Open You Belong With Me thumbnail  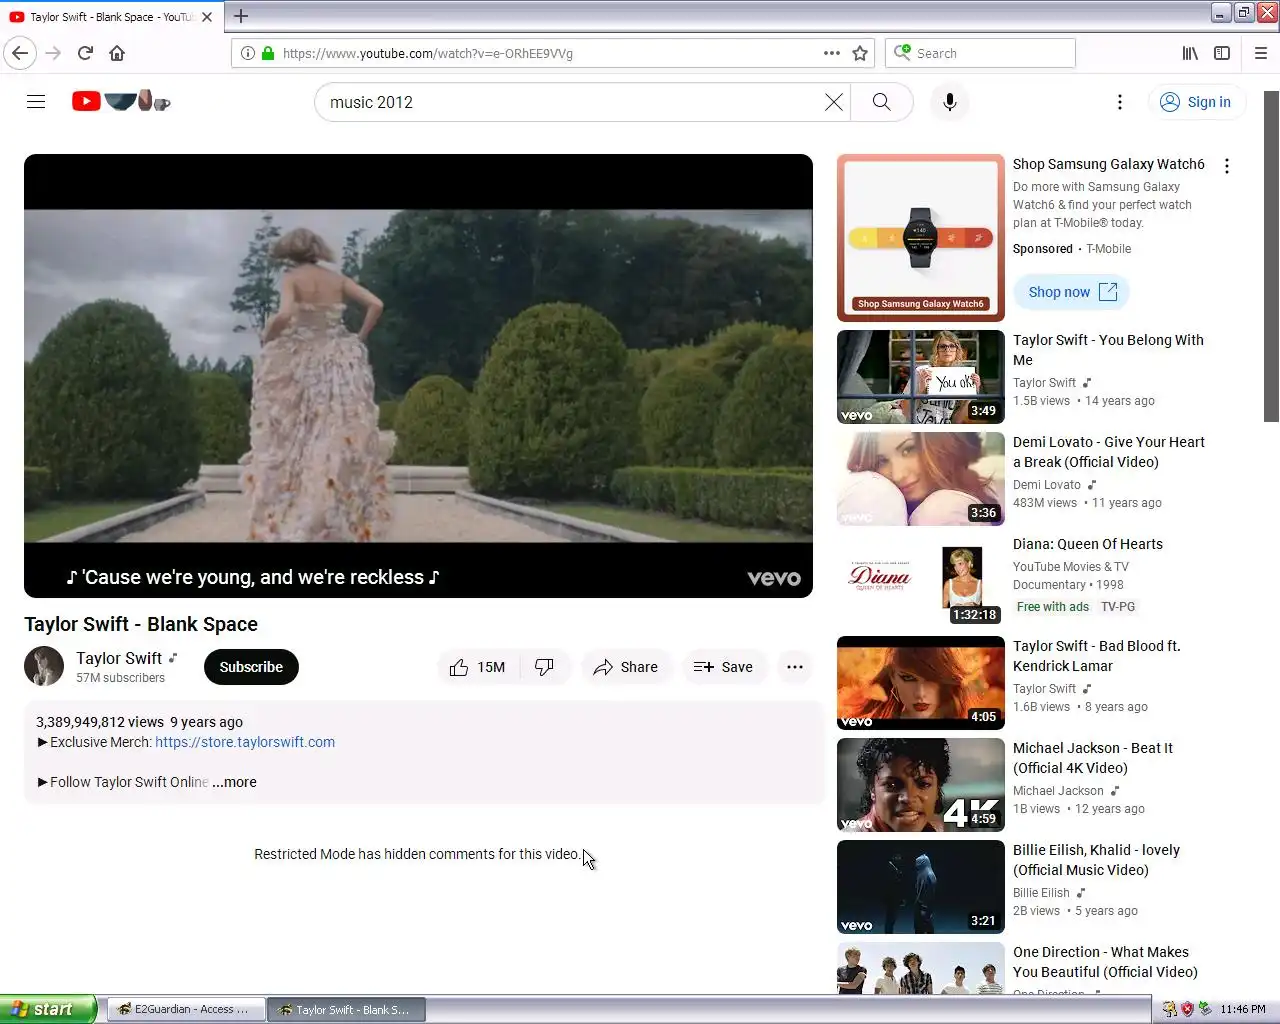point(921,377)
